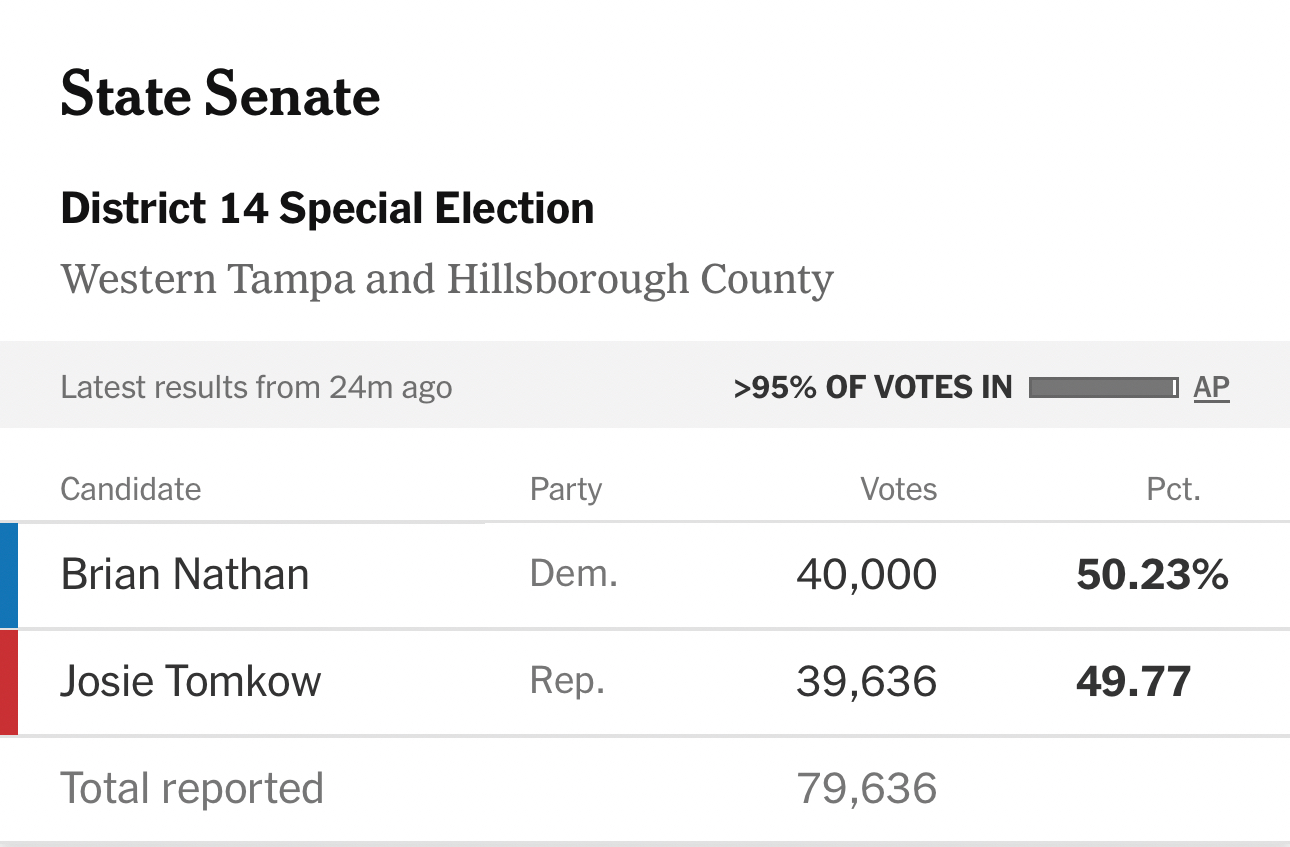Click the 50.23% percentage value
The height and width of the screenshot is (847, 1290).
click(x=1152, y=575)
